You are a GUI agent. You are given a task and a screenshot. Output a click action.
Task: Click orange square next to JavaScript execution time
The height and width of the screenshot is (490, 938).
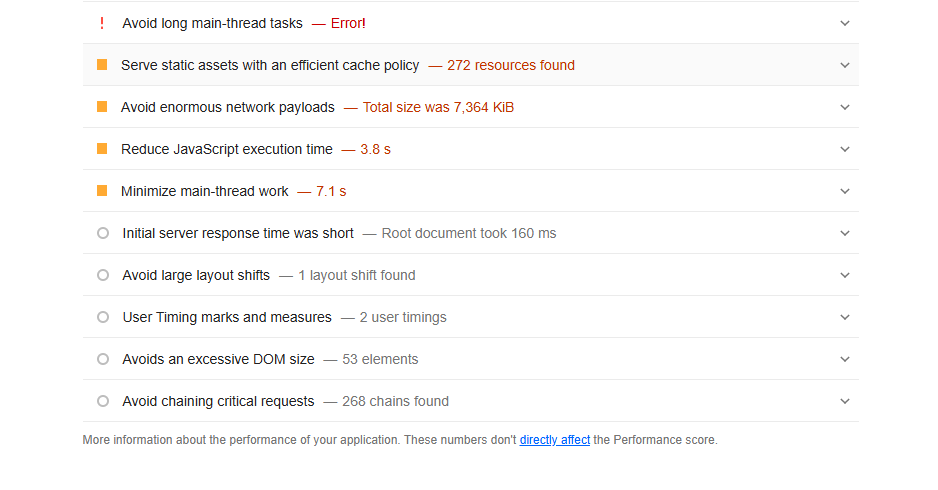click(102, 149)
